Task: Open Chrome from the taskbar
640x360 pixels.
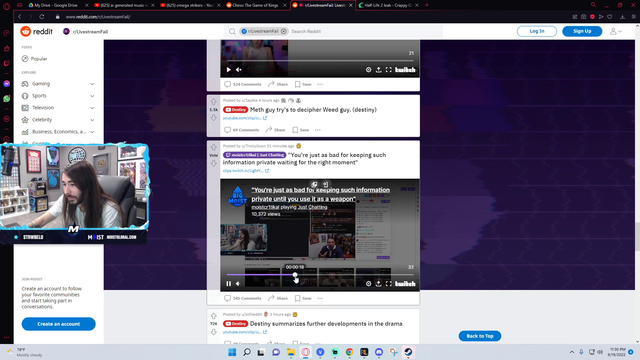Action: (349, 352)
